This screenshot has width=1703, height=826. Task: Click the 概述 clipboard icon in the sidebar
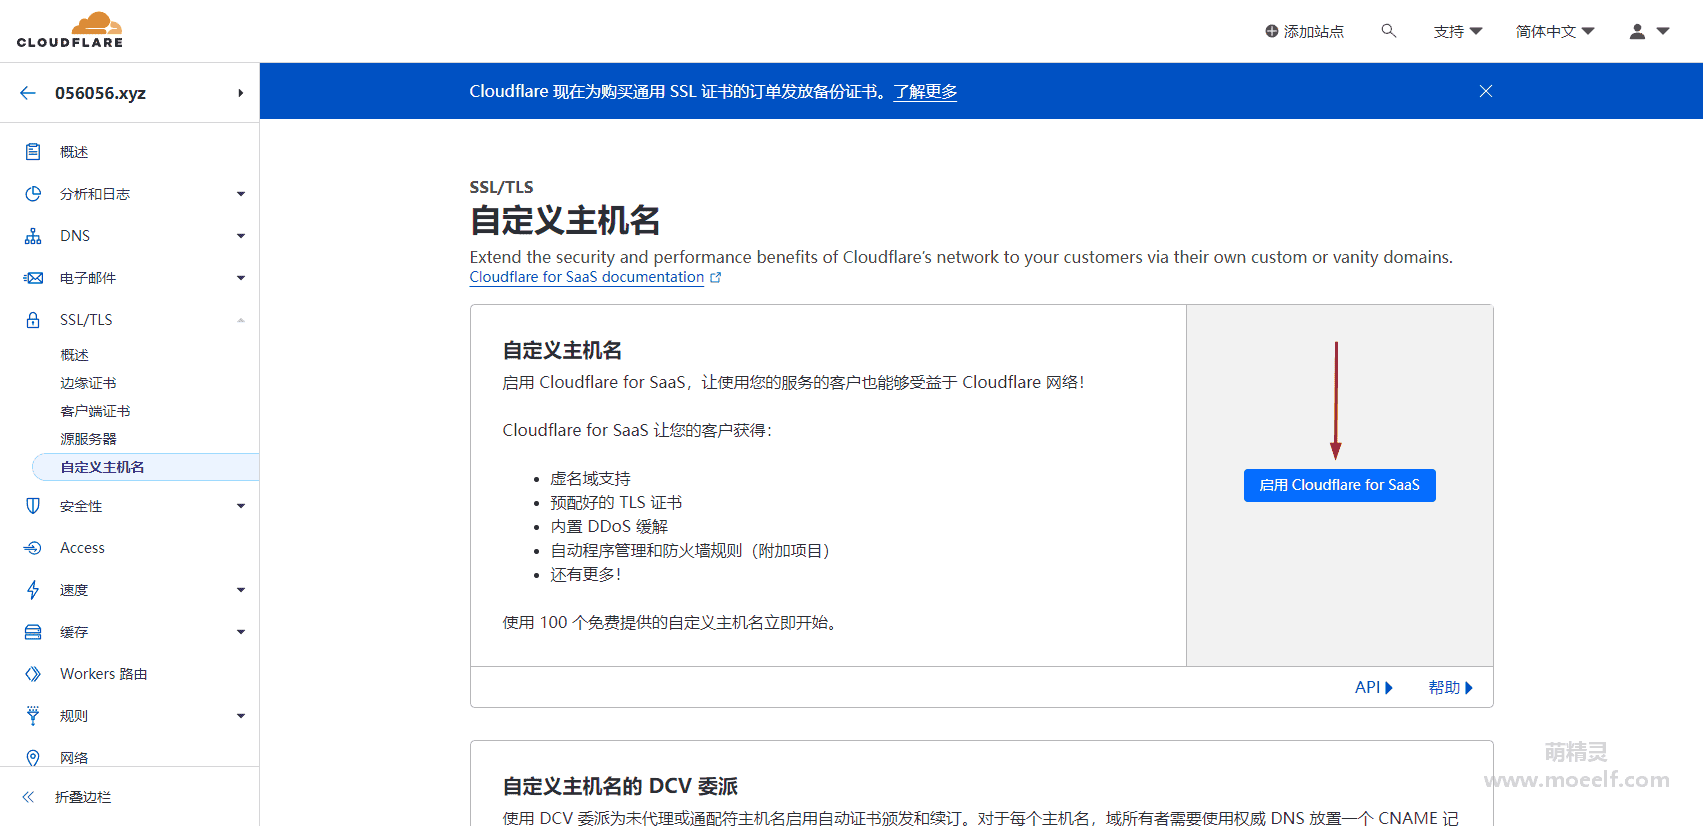click(33, 152)
